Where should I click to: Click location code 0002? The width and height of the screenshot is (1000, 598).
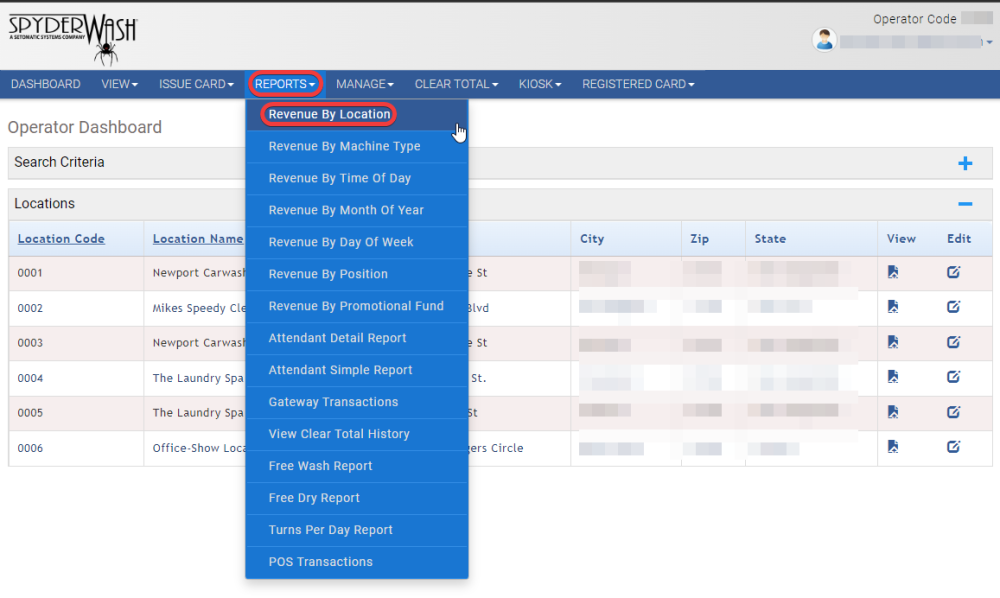click(30, 308)
